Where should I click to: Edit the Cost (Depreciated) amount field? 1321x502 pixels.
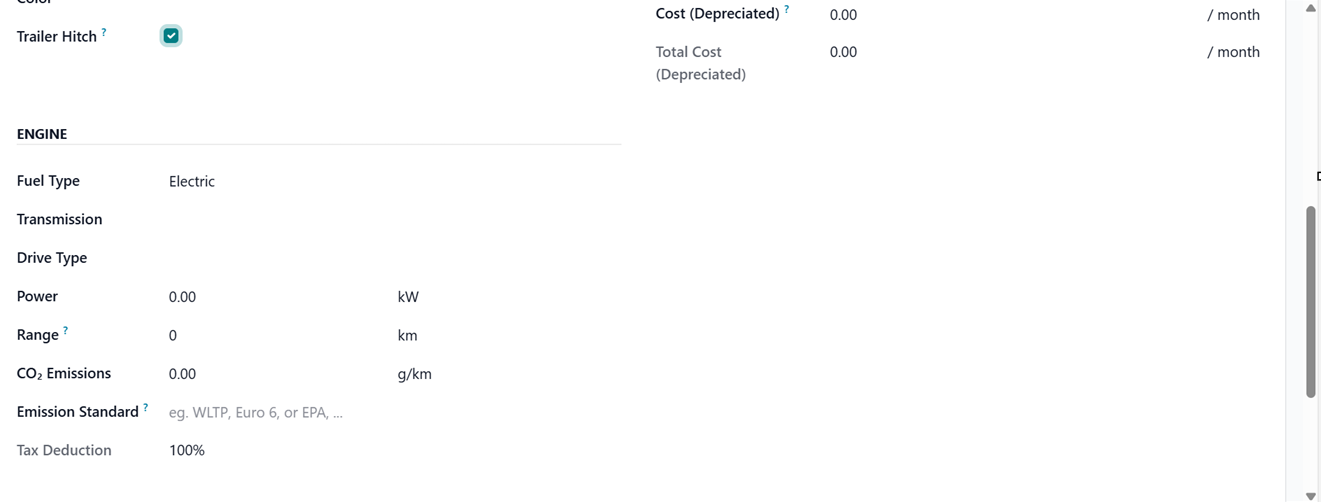pos(1000,15)
